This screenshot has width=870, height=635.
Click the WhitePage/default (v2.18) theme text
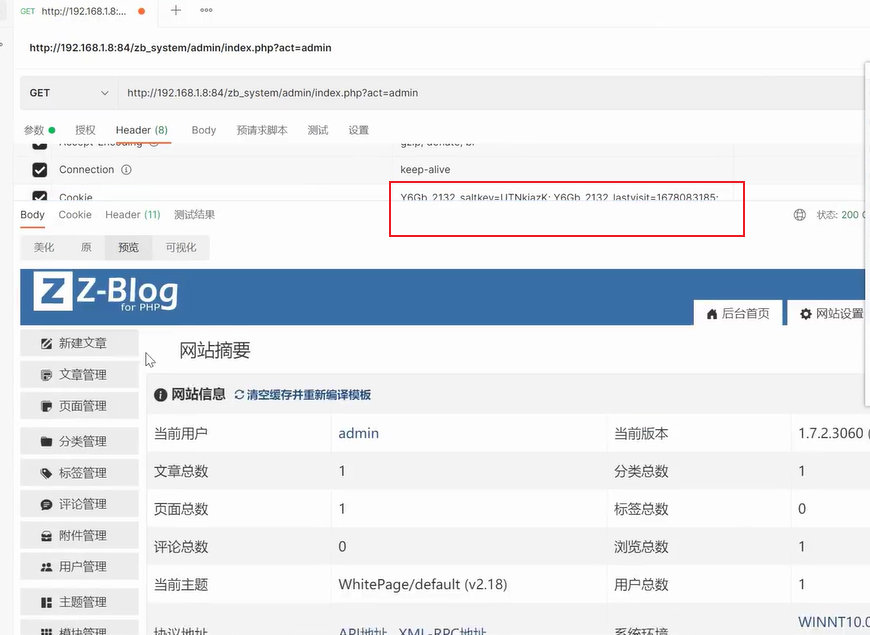(423, 584)
